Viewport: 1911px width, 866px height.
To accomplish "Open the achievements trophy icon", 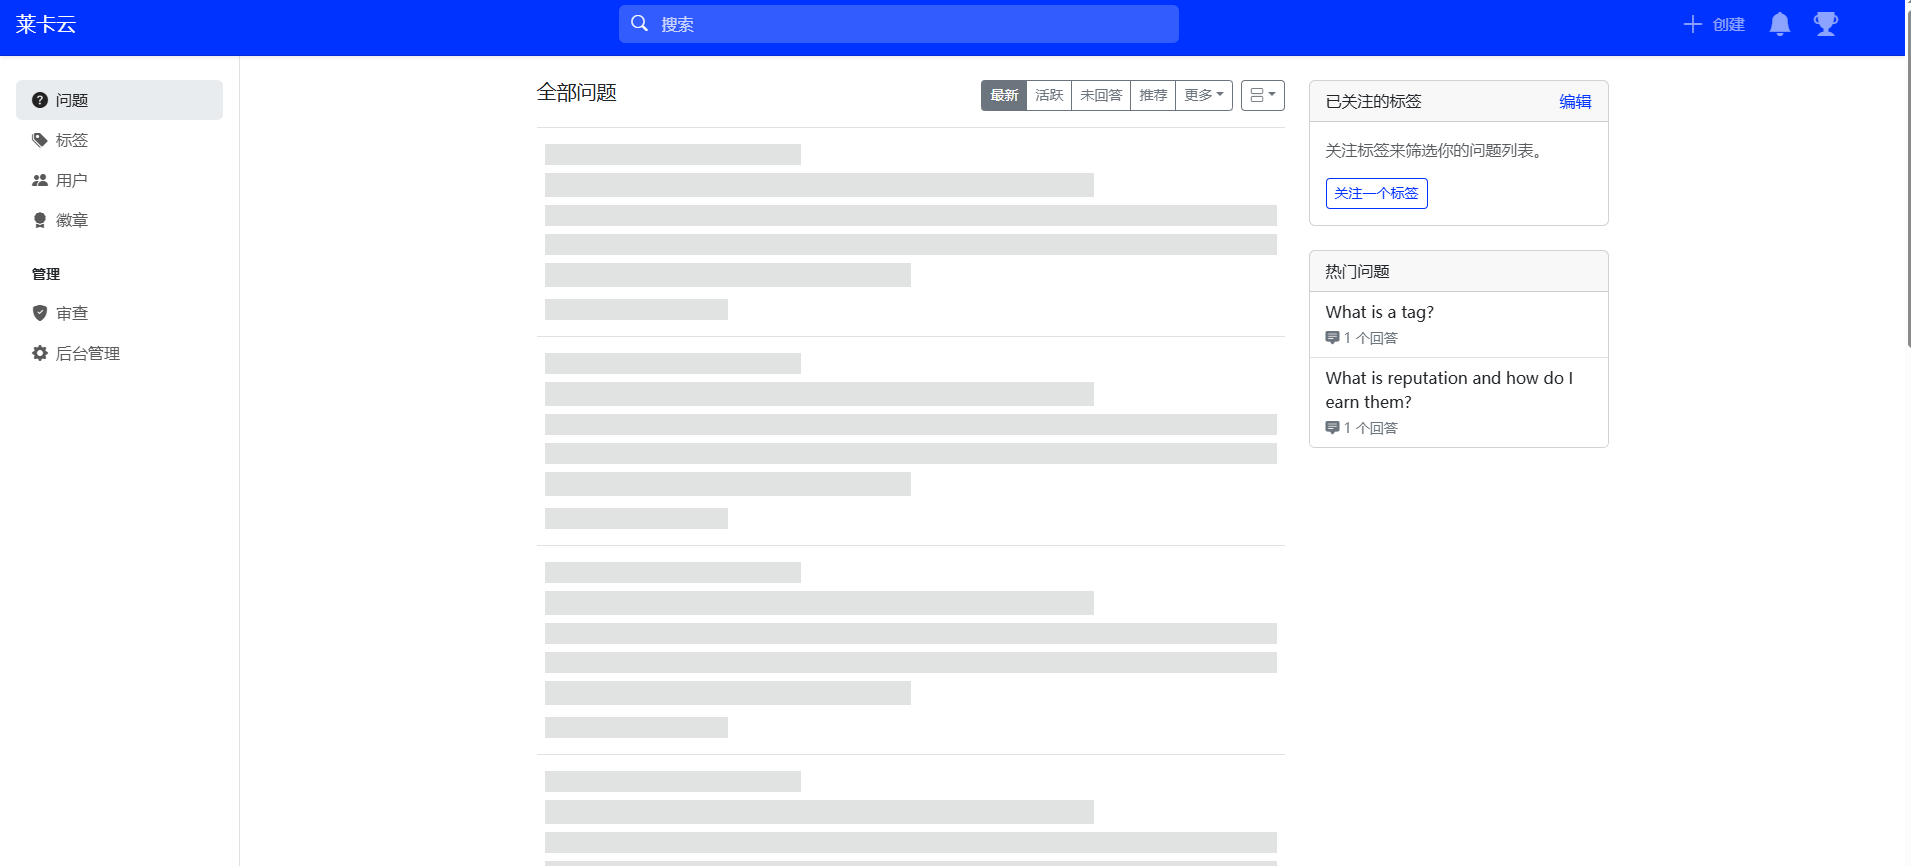I will point(1826,24).
